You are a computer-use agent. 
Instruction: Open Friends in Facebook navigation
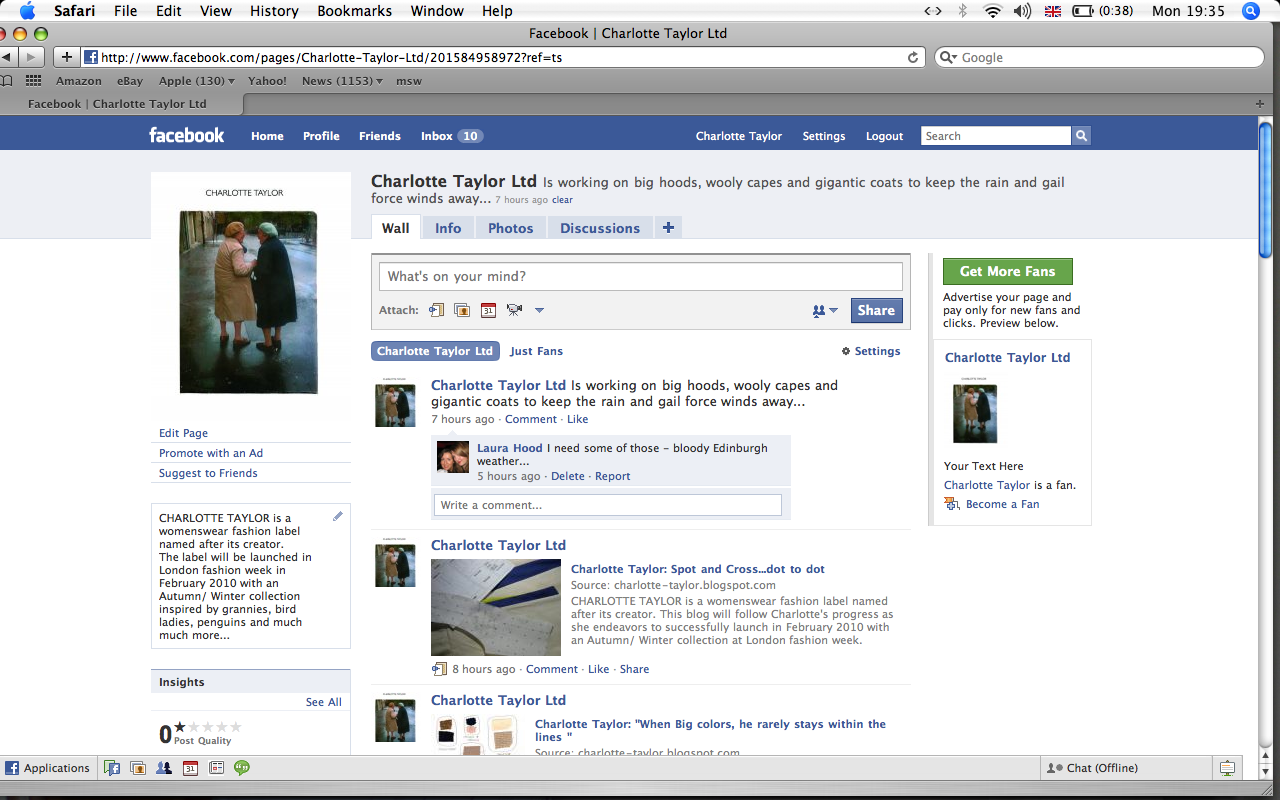click(x=380, y=136)
